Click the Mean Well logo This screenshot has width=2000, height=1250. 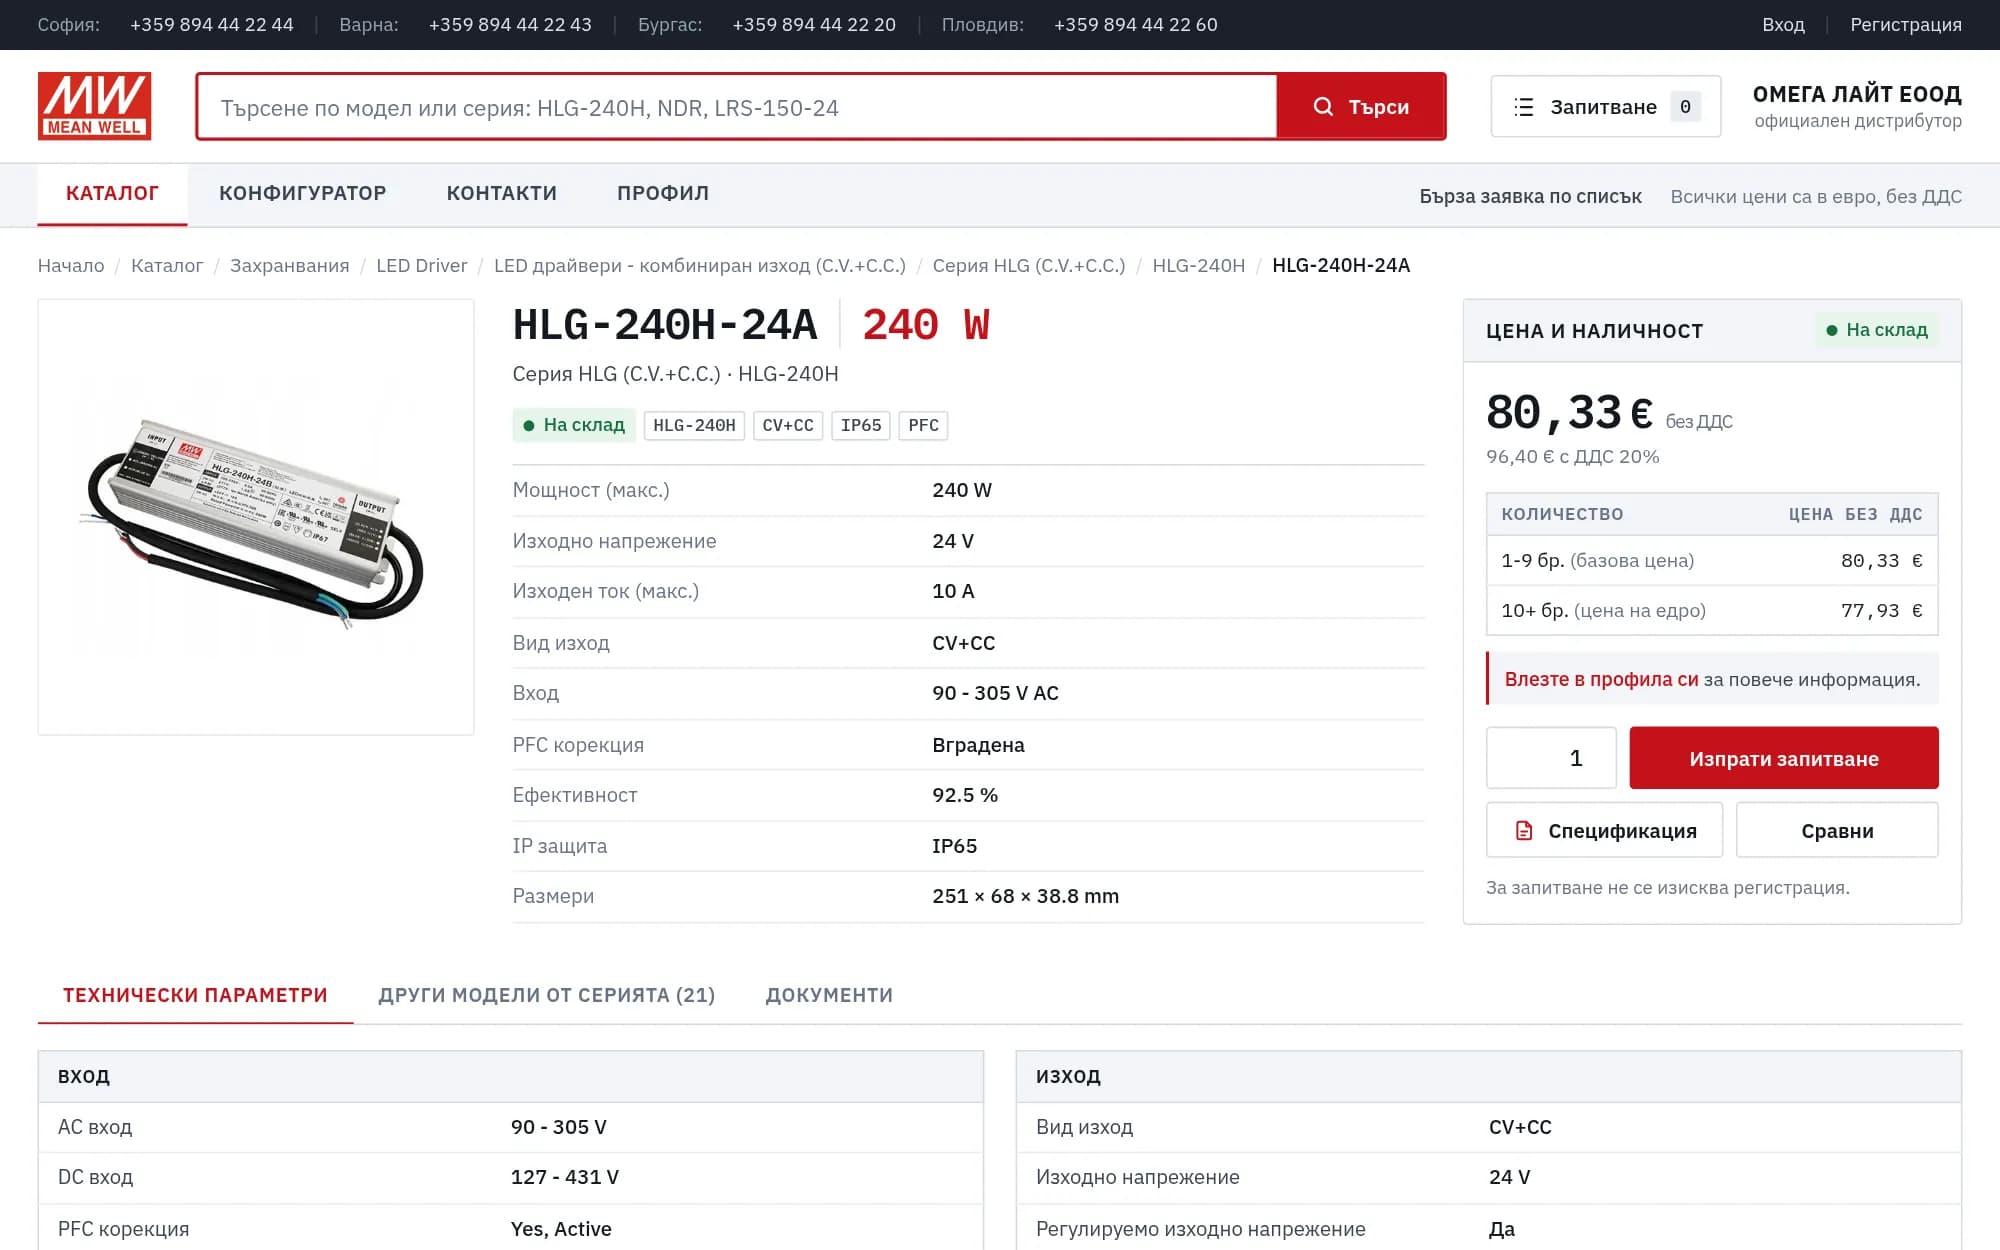click(94, 106)
